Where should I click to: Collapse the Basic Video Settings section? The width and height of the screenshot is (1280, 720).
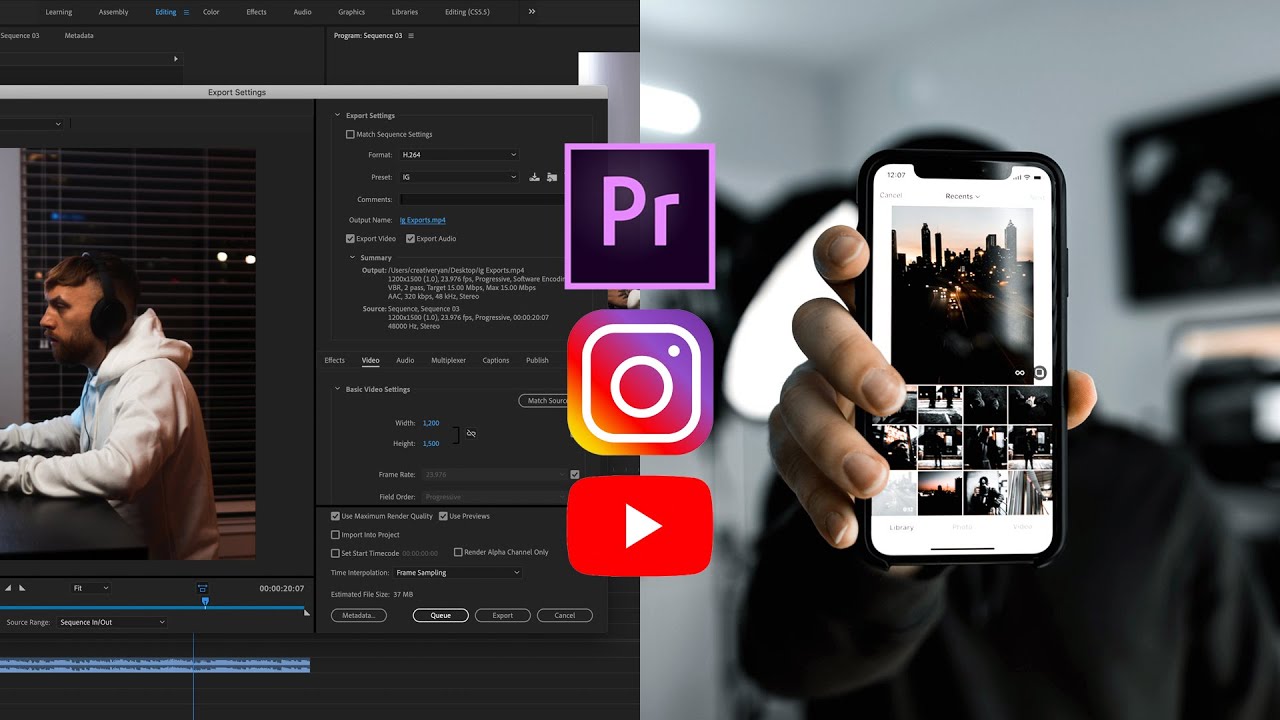337,389
